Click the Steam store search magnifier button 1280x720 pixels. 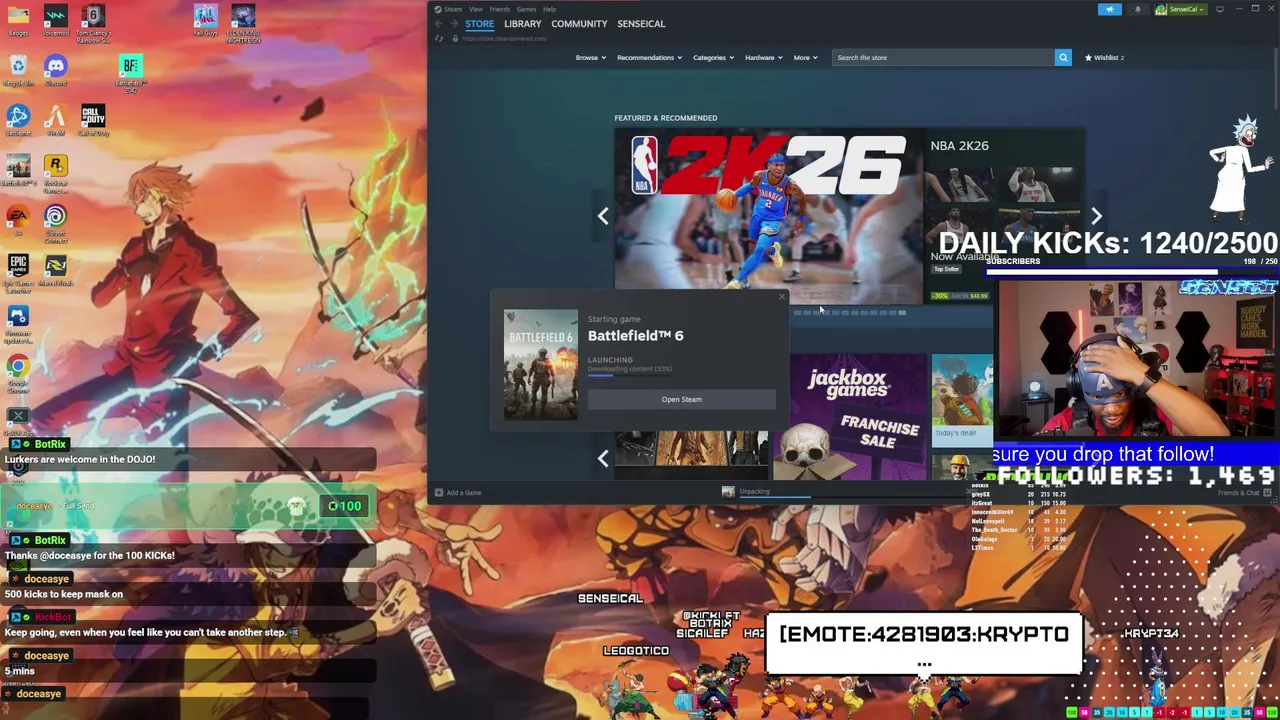coord(1063,57)
